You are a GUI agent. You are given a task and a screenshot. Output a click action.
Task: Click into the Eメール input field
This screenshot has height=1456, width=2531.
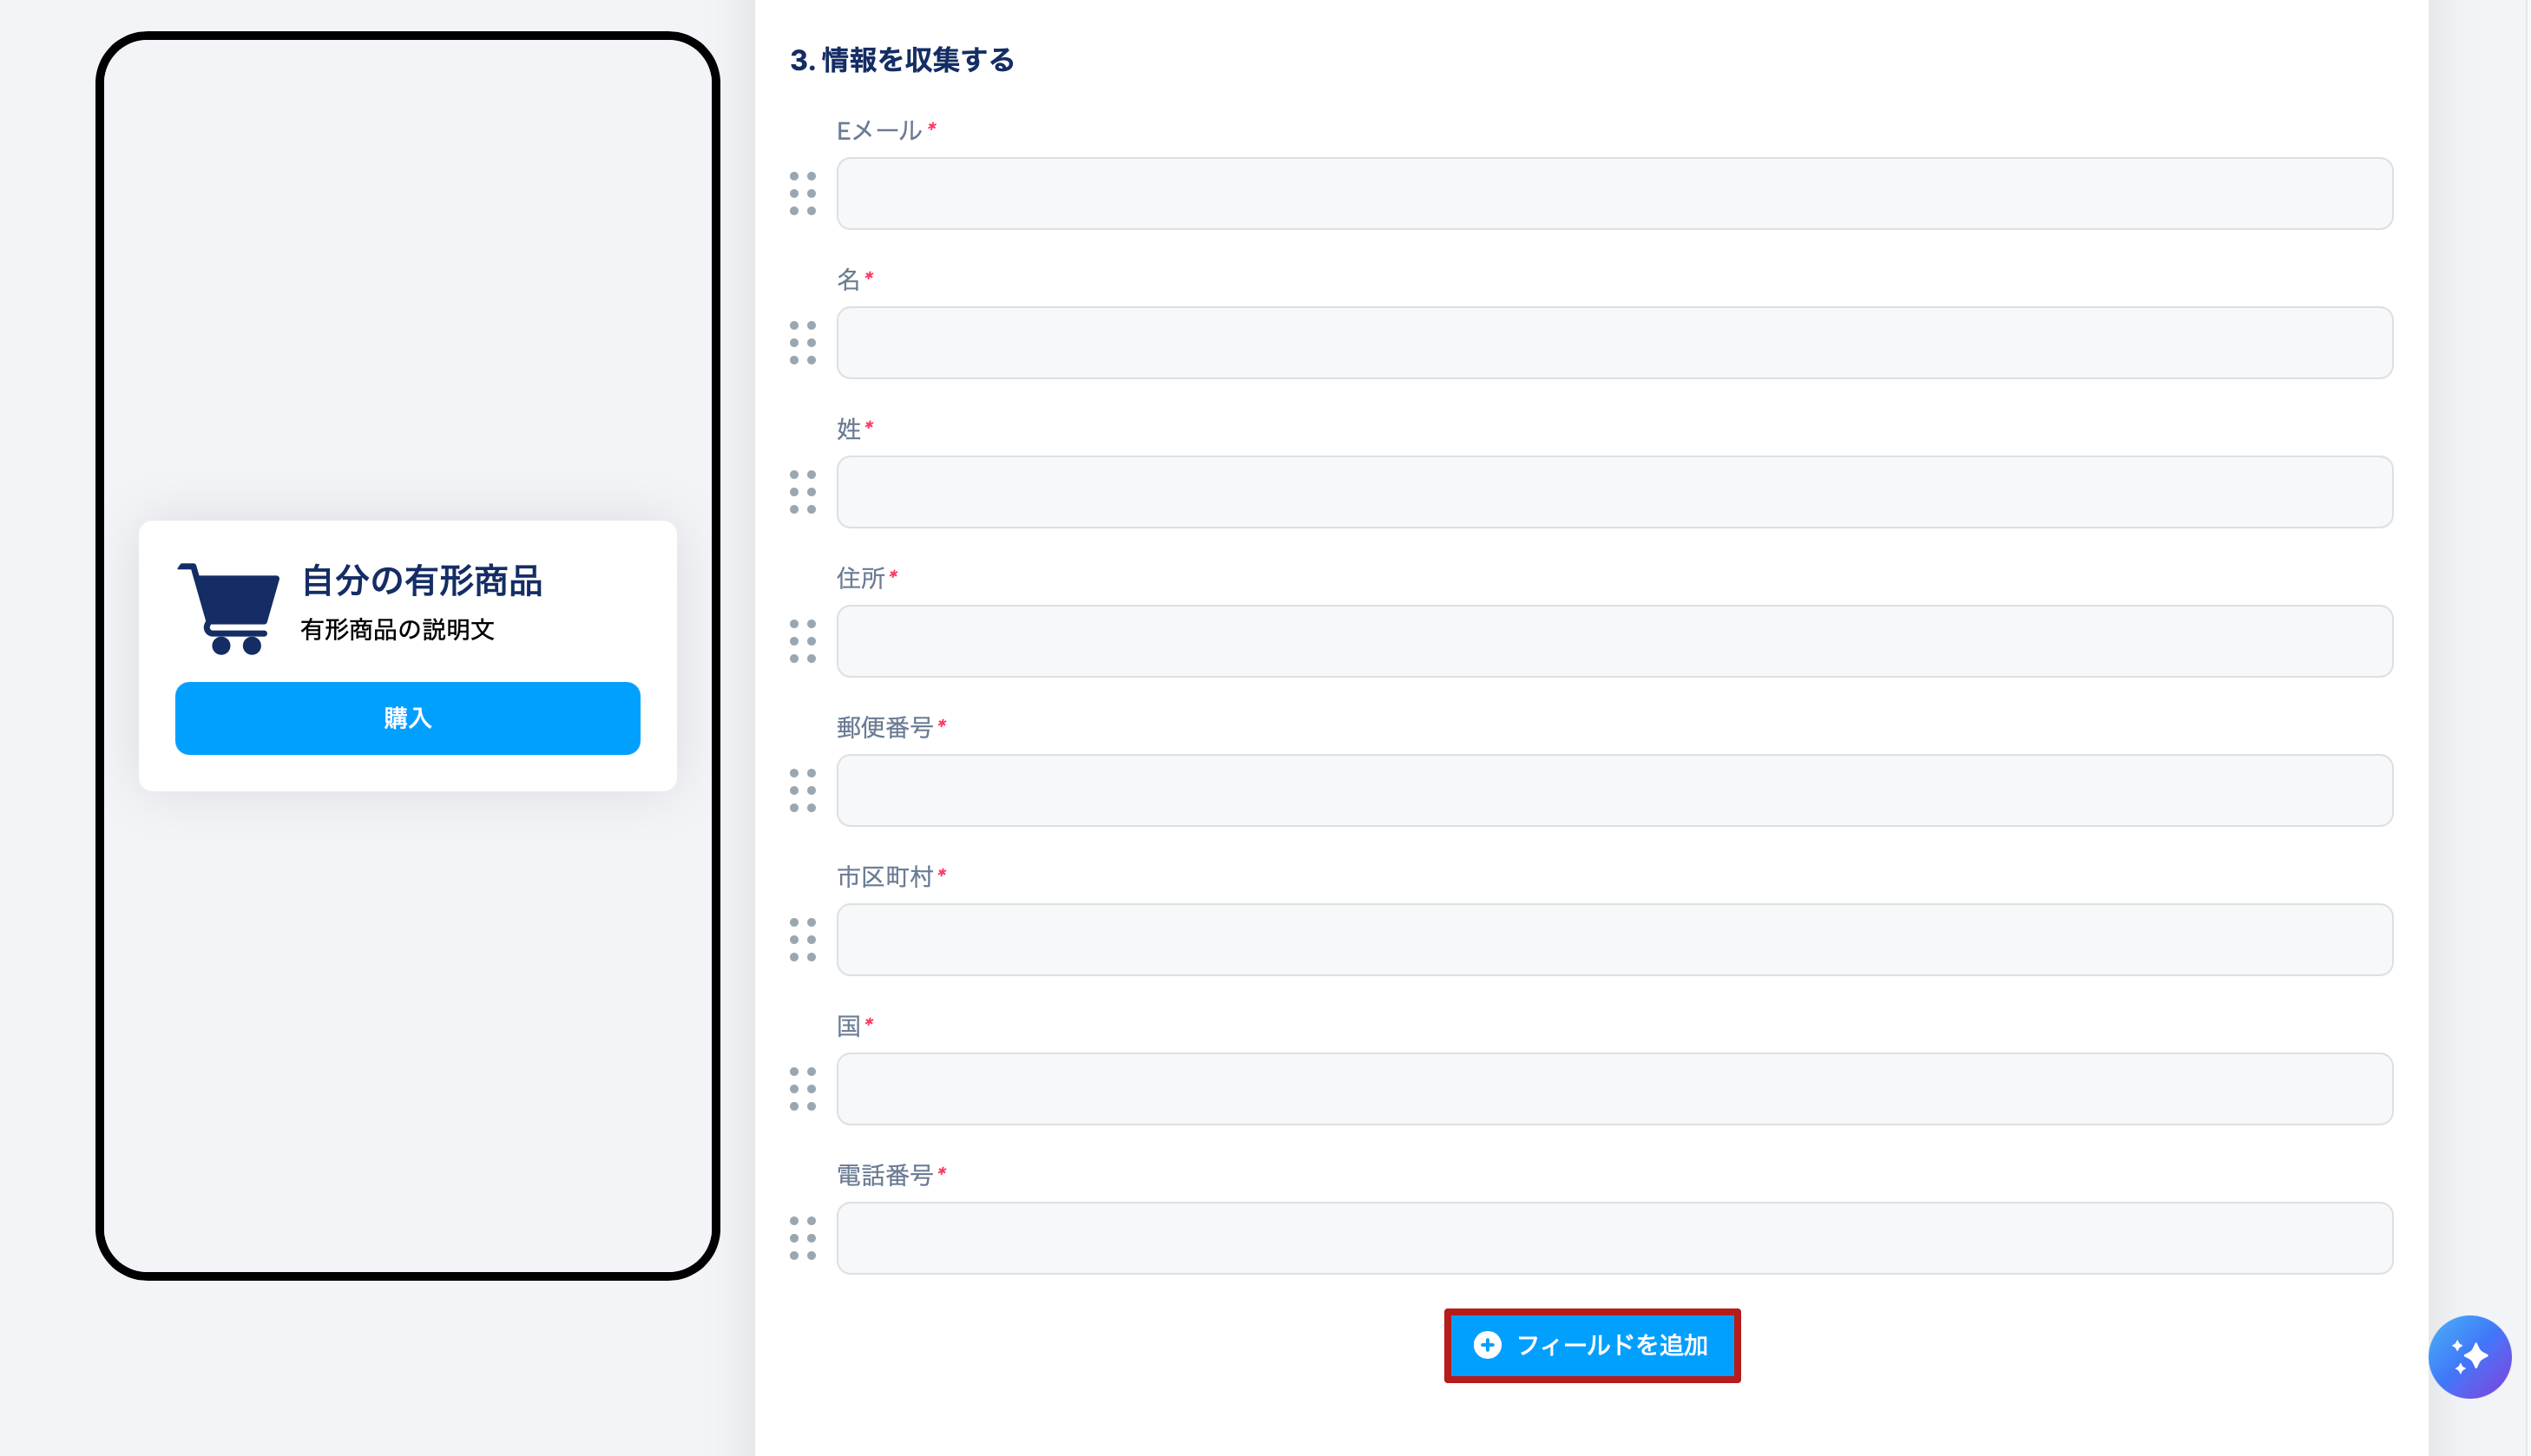coord(1614,193)
